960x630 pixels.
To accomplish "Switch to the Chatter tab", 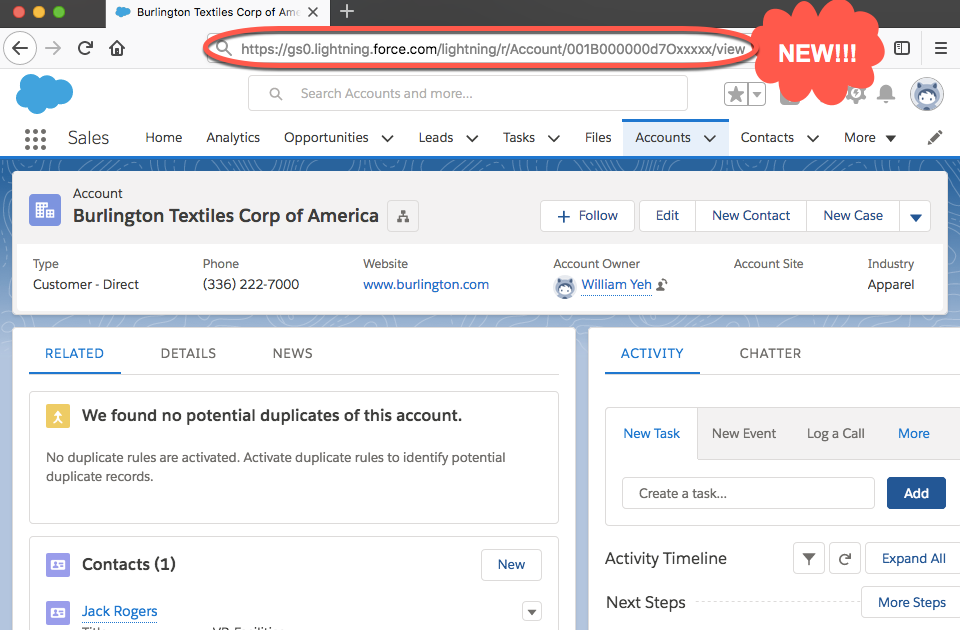I will [770, 353].
